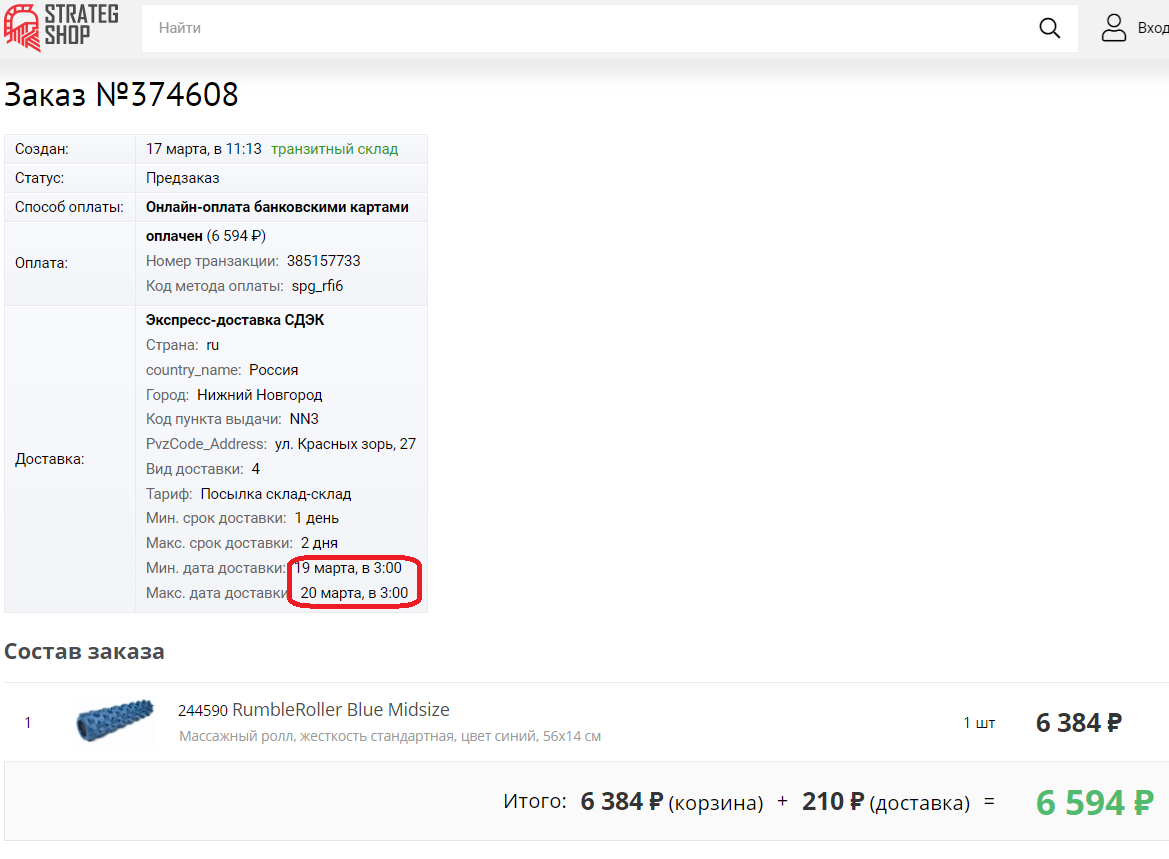Image resolution: width=1169 pixels, height=859 pixels.
Task: Select the Создан: row label
Action: 42,149
